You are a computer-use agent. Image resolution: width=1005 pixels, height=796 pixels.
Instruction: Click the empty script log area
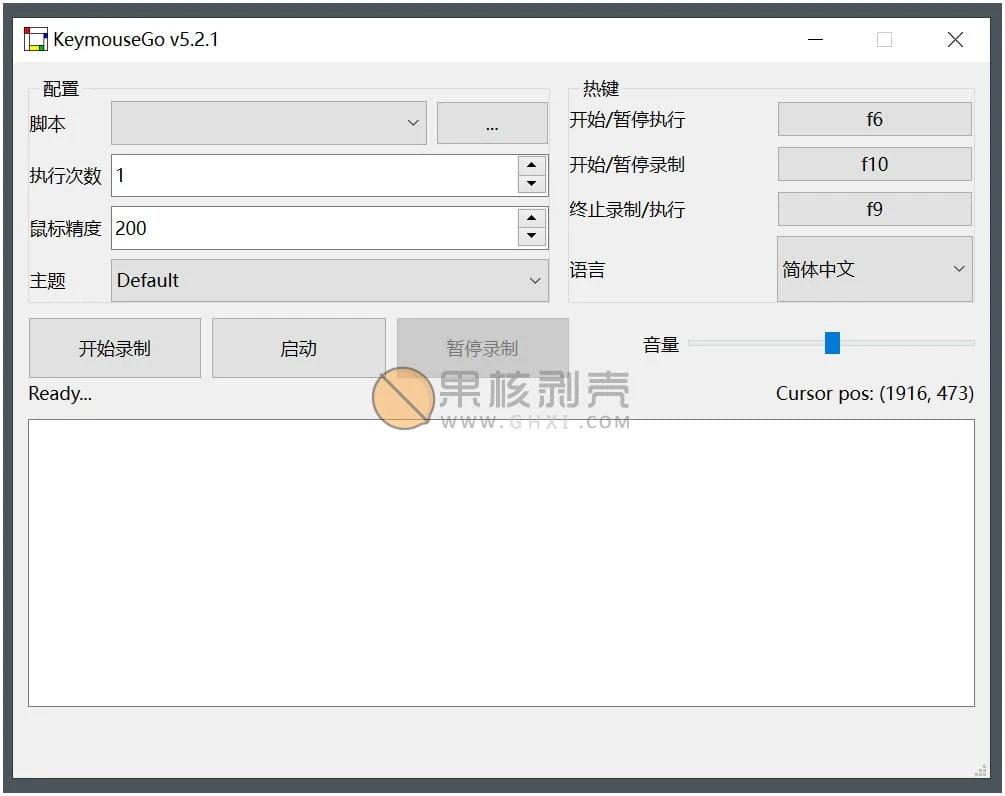(500, 560)
